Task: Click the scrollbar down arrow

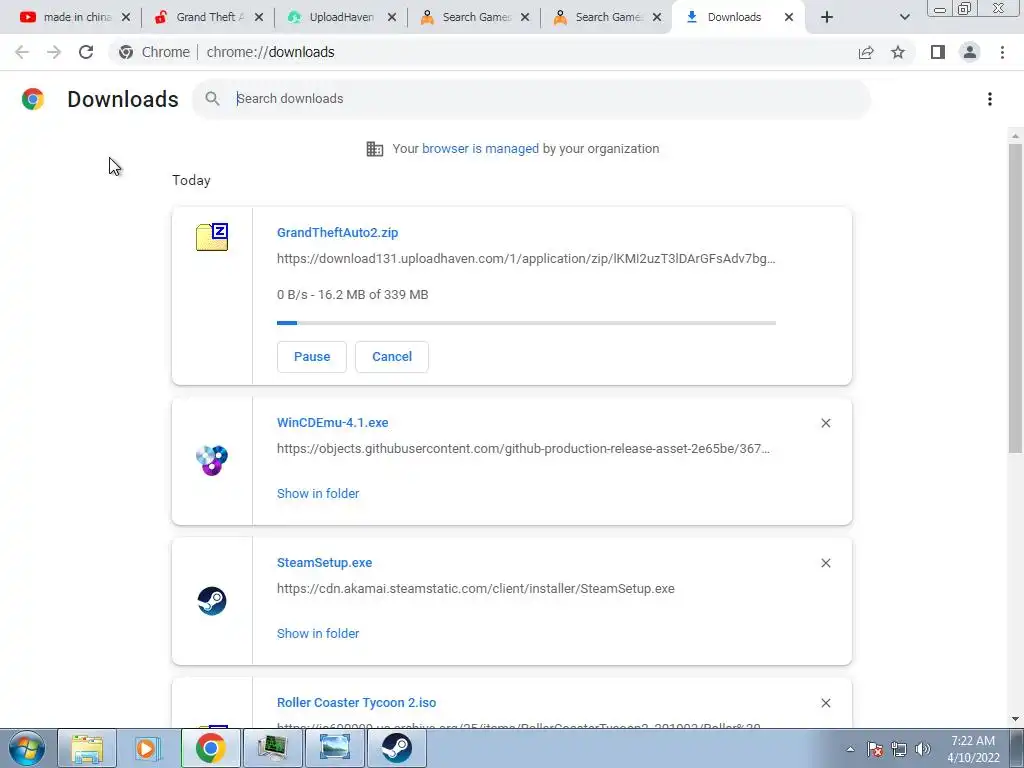Action: coord(1015,719)
